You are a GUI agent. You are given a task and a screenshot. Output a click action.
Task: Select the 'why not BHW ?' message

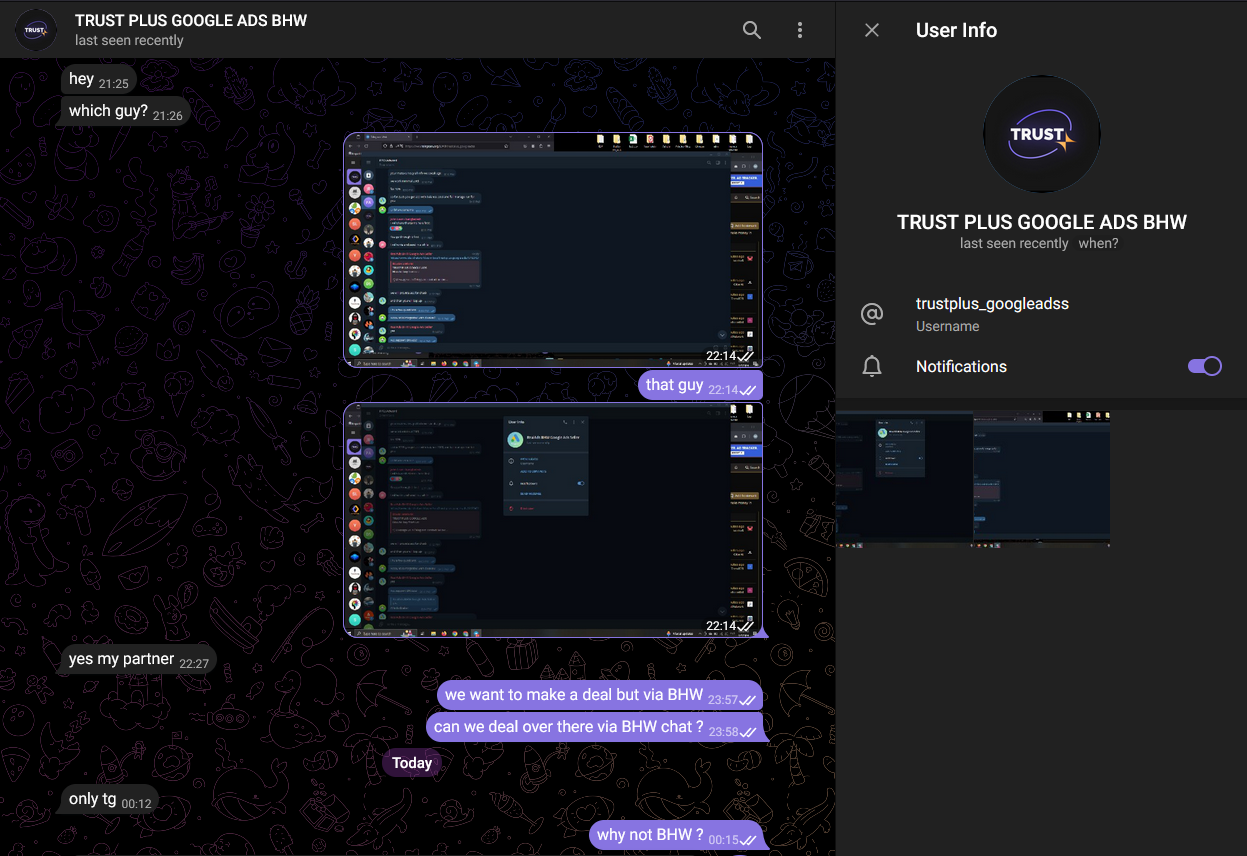677,836
